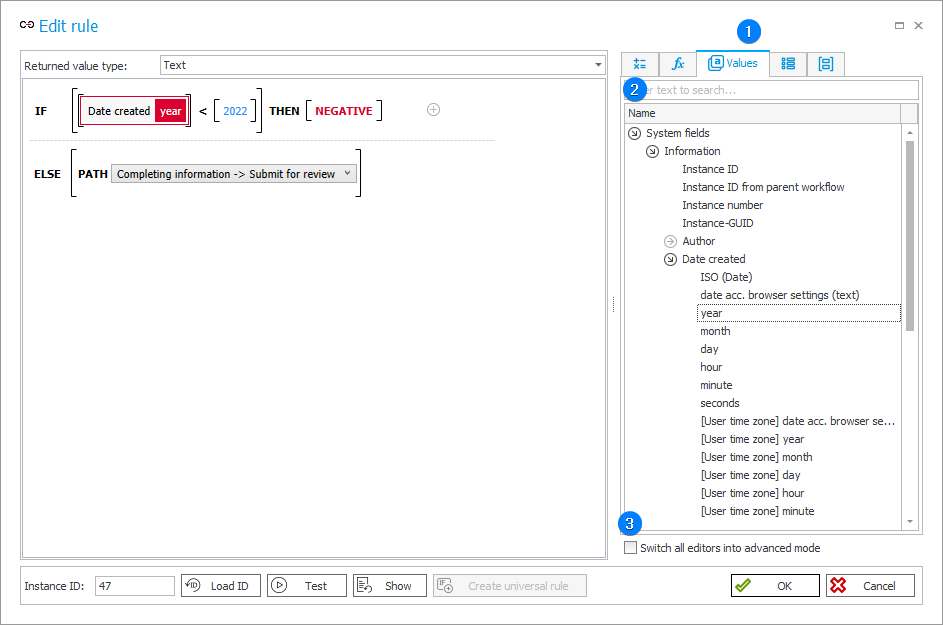Select the month tree item
Screen dimensions: 943x625
coord(715,331)
